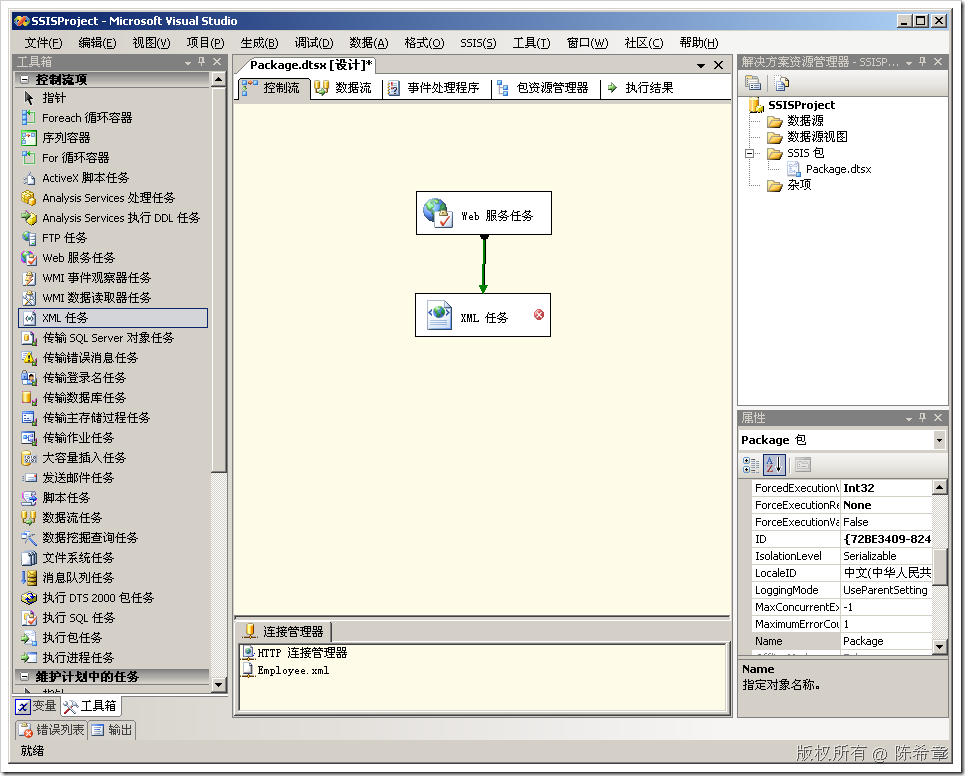Open the 输出 bottom tab
This screenshot has height=776, width=965.
(112, 730)
